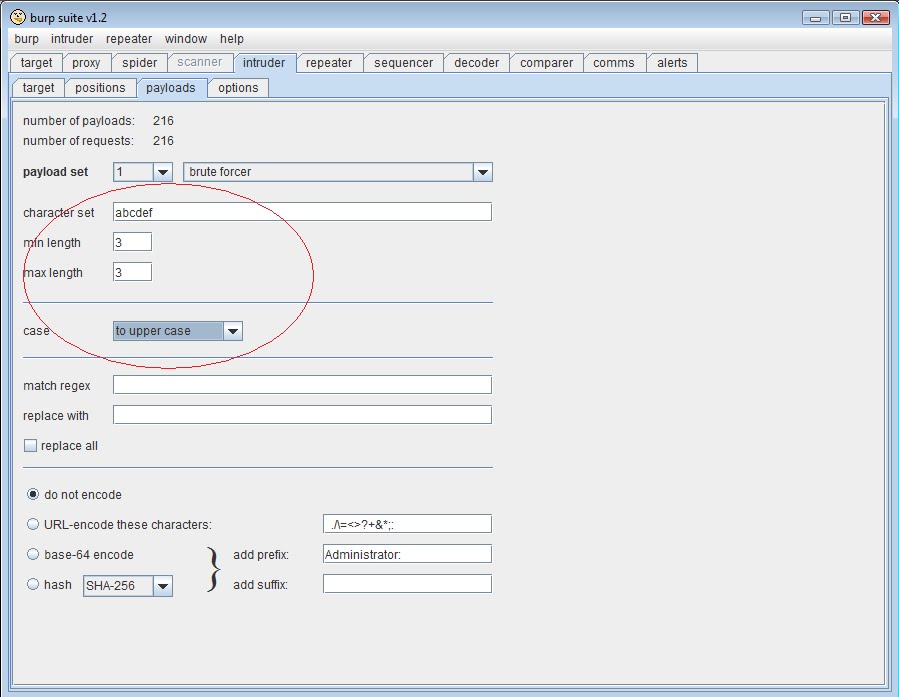
Task: Switch to the decoder tab
Action: point(476,63)
